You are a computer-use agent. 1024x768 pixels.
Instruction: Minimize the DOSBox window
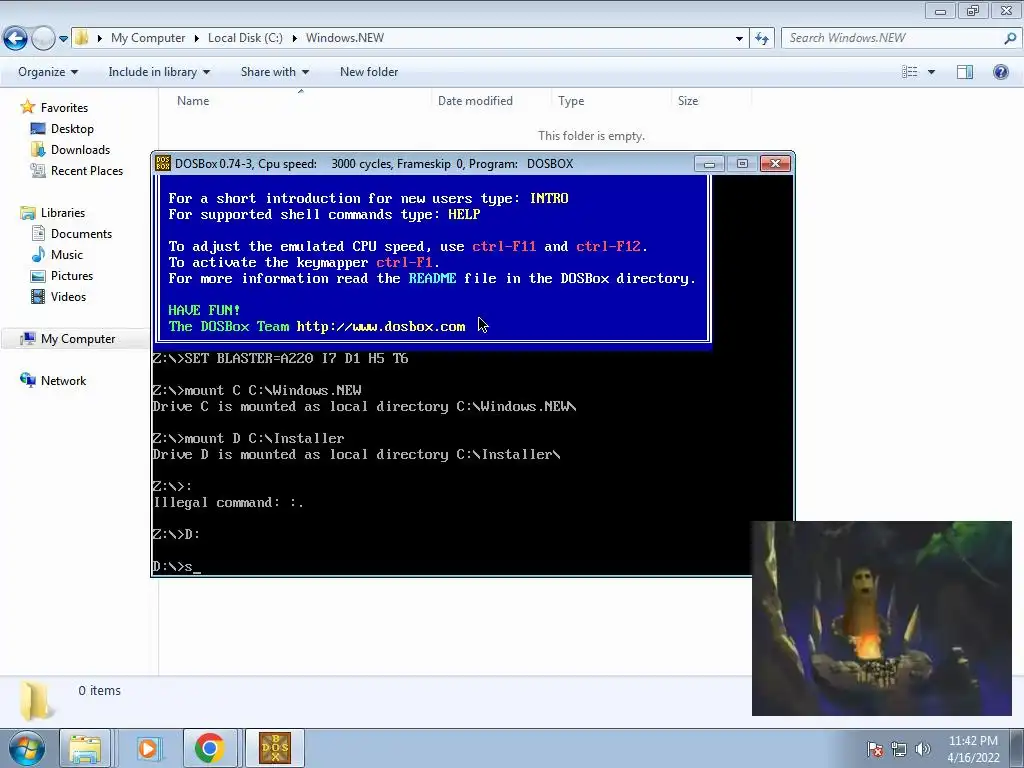coord(709,163)
